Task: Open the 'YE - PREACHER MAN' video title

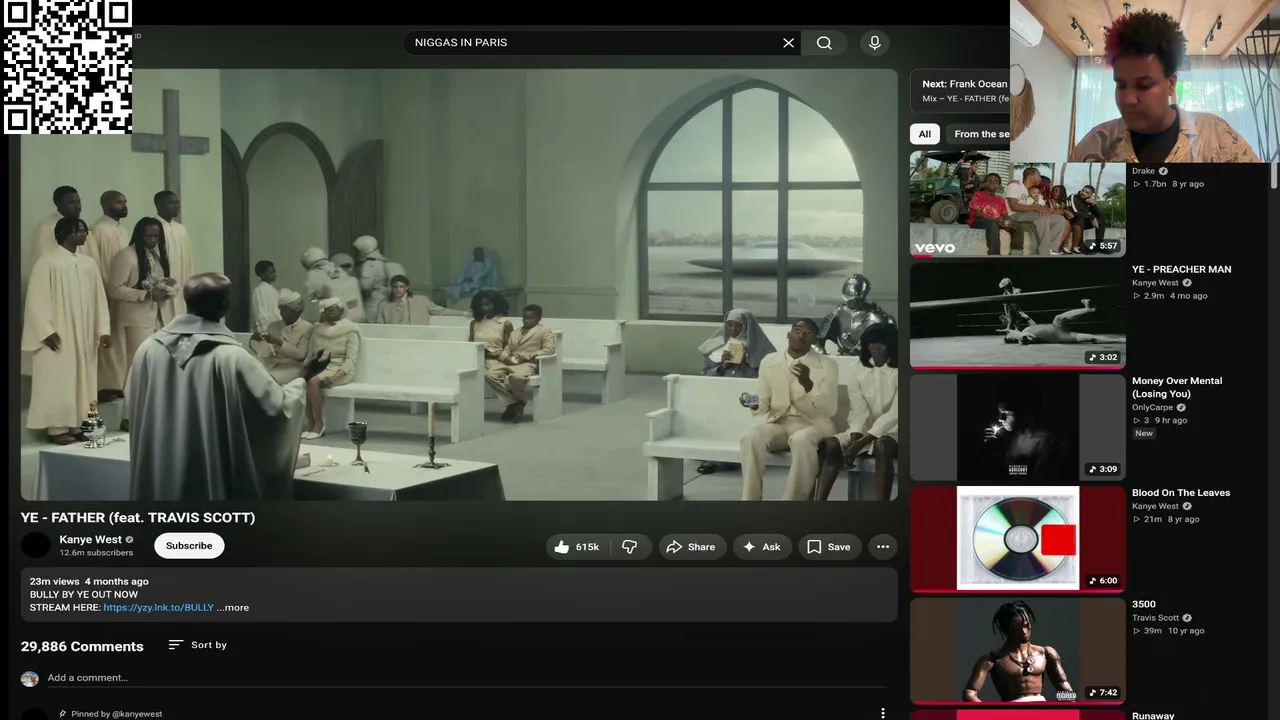Action: [1181, 269]
